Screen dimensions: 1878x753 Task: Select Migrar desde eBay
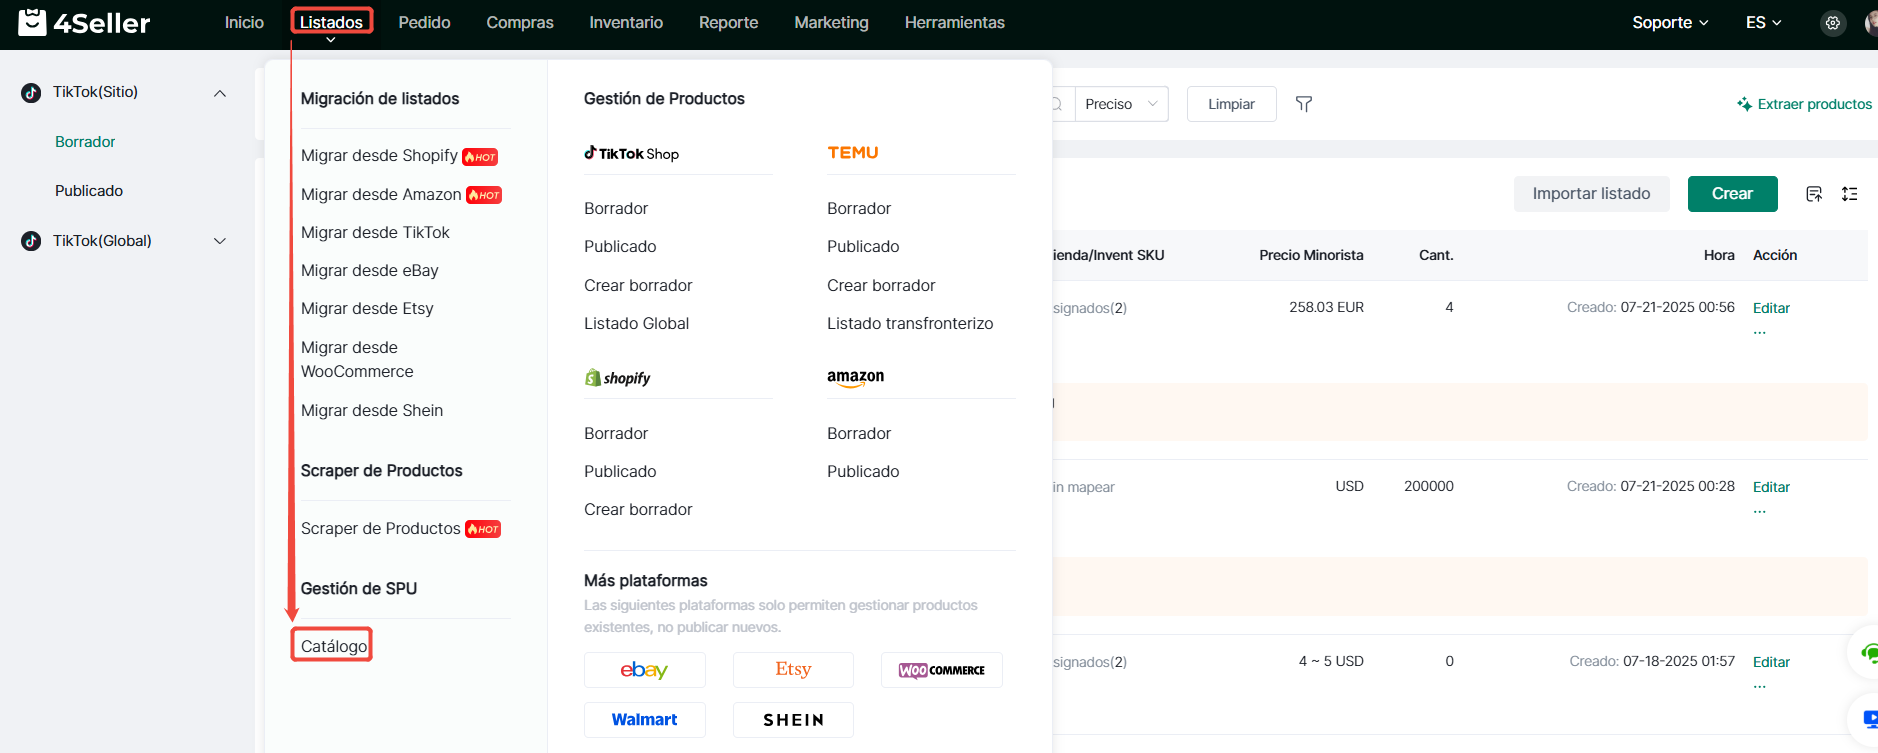pyautogui.click(x=369, y=270)
